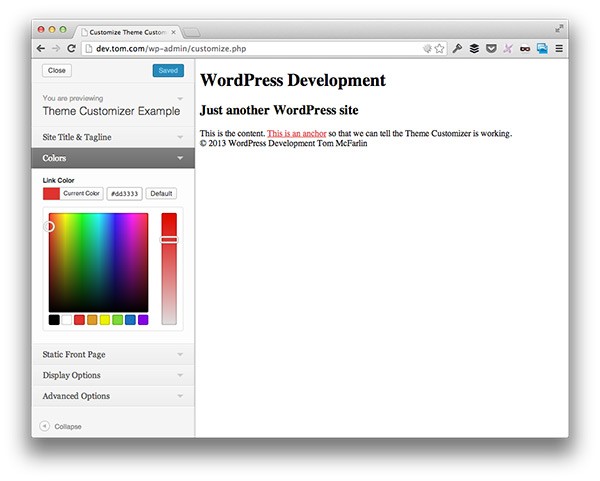Click the red saturation vertical slider handle
Image resolution: width=600 pixels, height=481 pixels.
click(169, 240)
